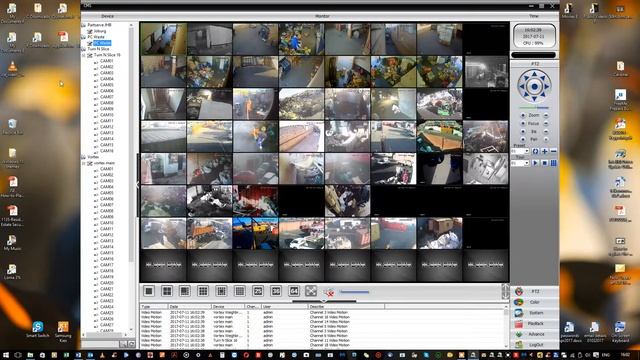The height and width of the screenshot is (360, 640).
Task: Move PTZ camera left
Action: (522, 87)
